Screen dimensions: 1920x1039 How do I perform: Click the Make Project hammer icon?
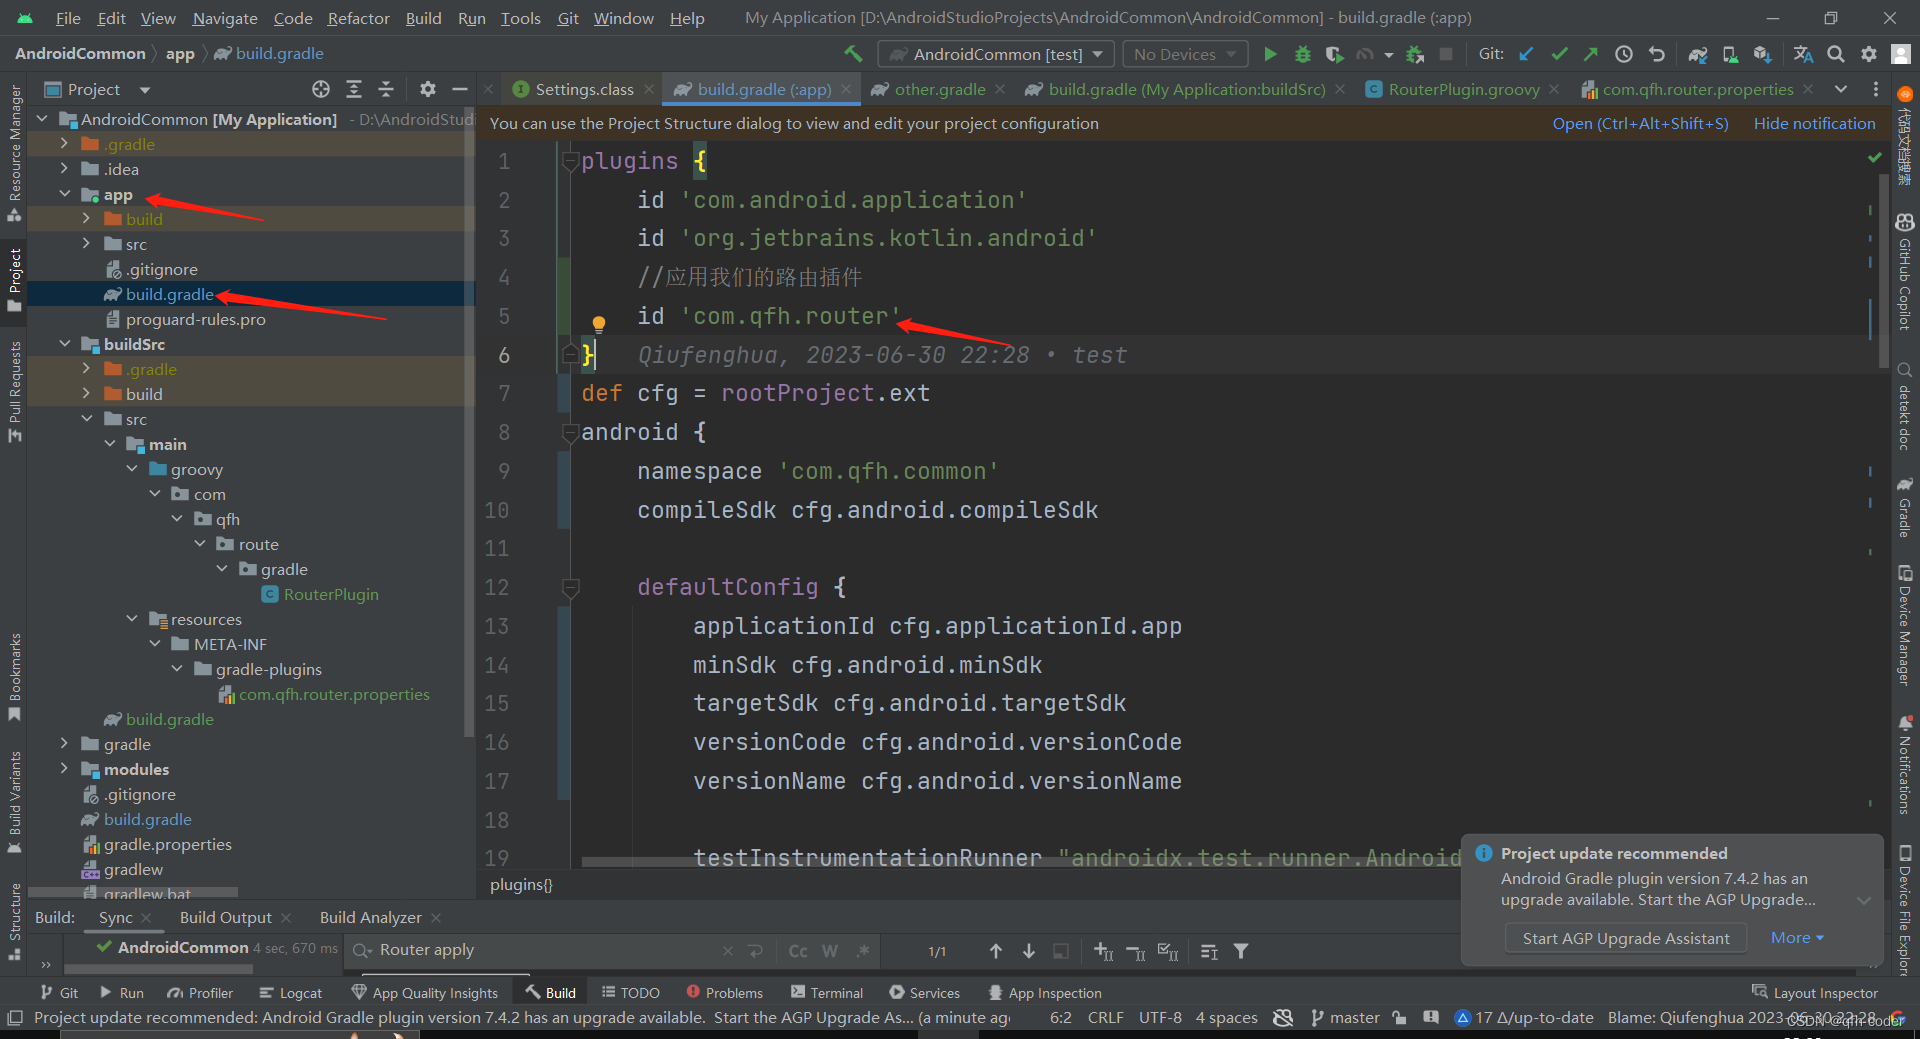pos(853,54)
